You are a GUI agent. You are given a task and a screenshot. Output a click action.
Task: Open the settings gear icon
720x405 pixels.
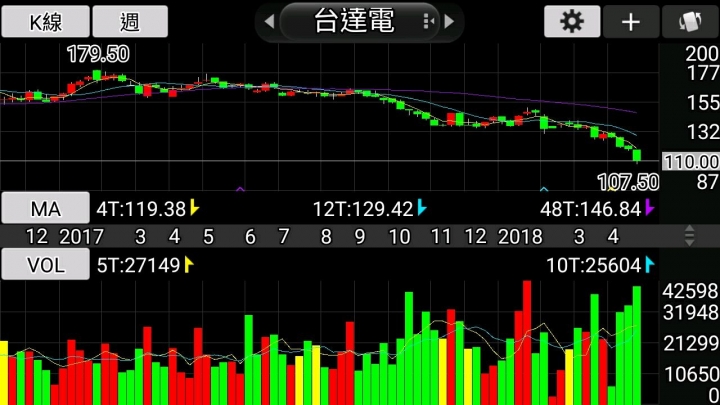572,22
